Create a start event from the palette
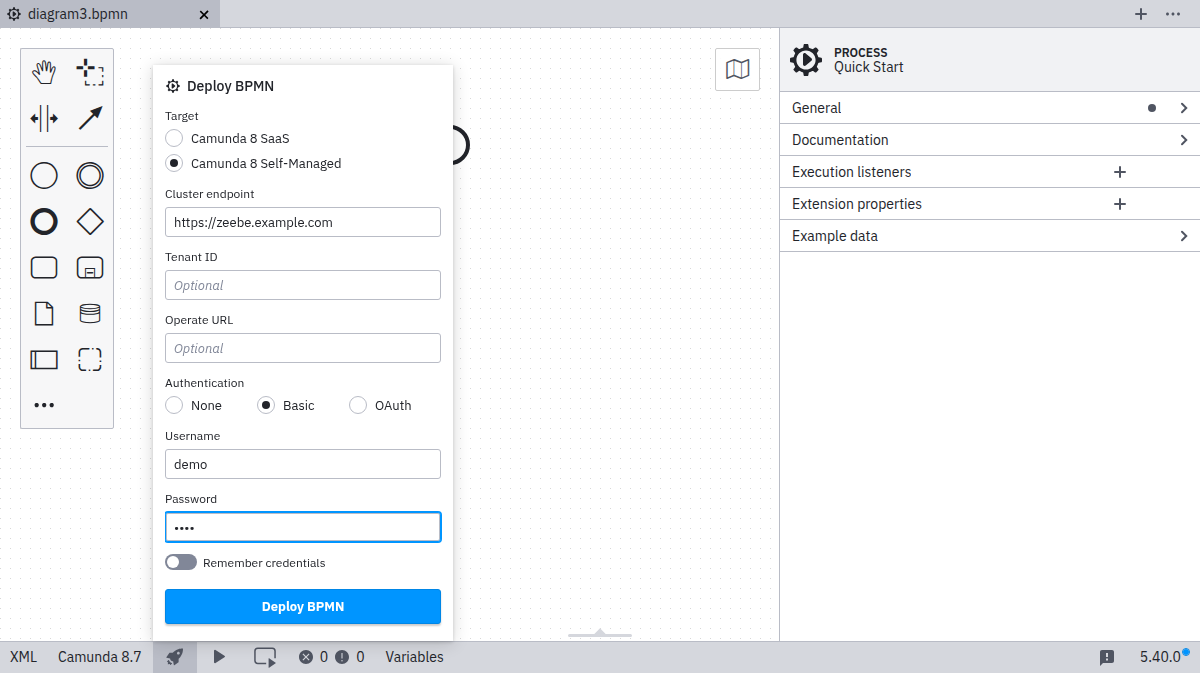 pyautogui.click(x=44, y=175)
